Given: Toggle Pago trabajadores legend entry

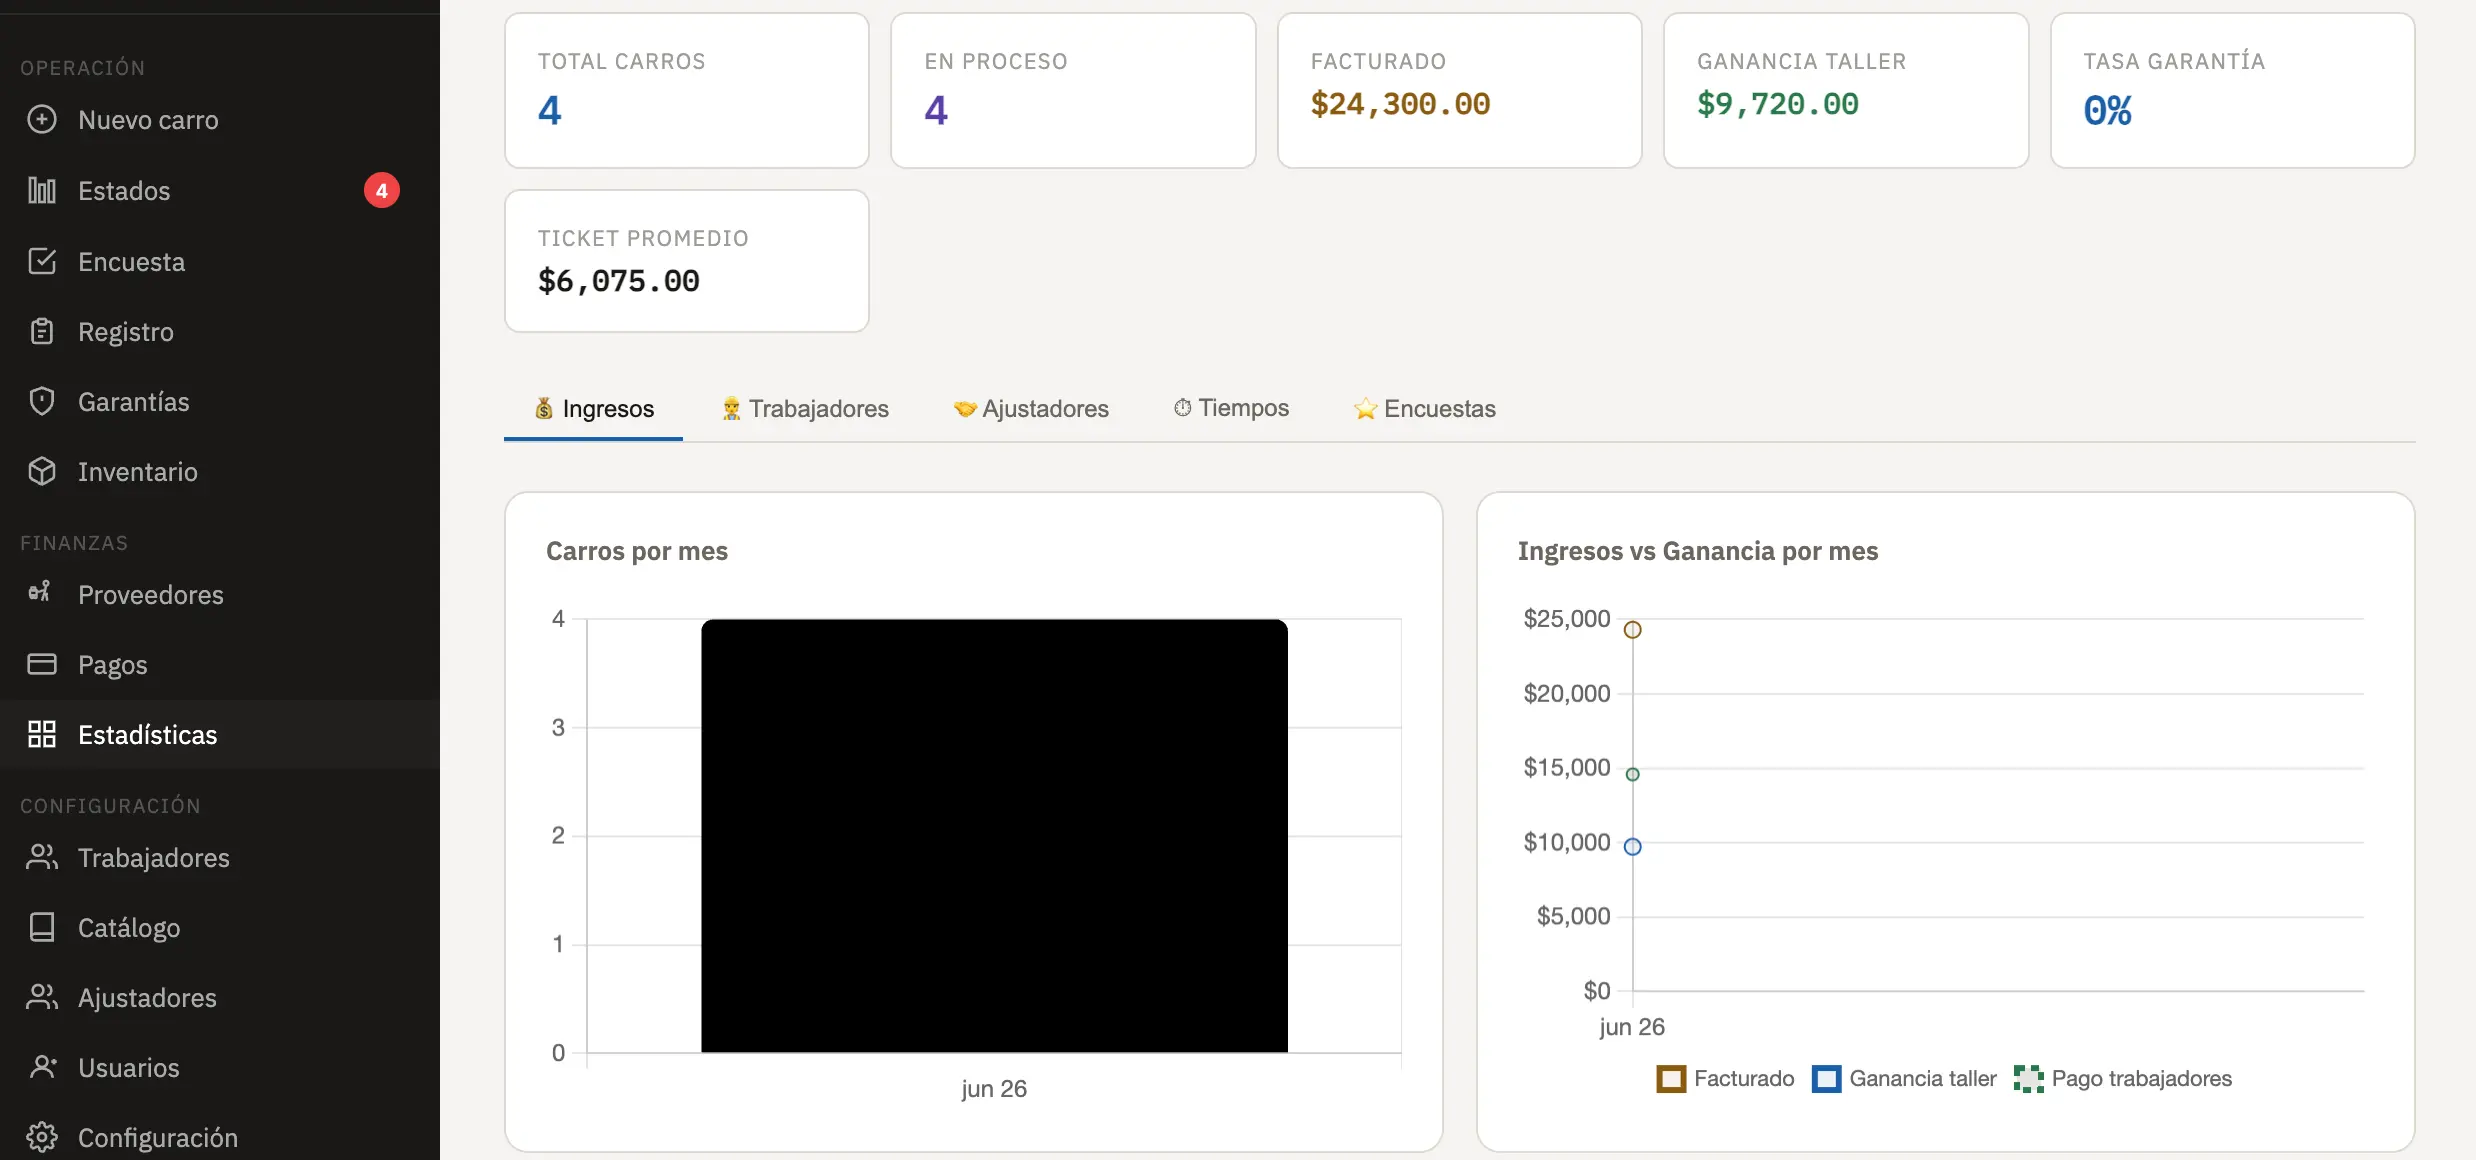Looking at the screenshot, I should pyautogui.click(x=2123, y=1078).
